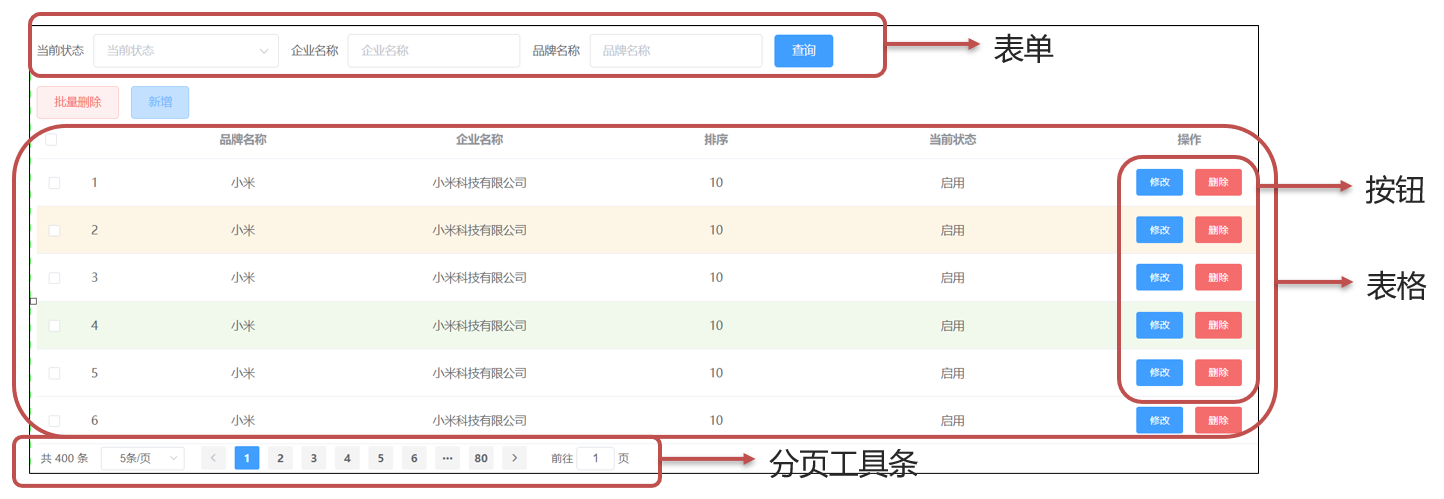Click the 新增 add button
Screen dimensions: 1444x499
click(160, 102)
